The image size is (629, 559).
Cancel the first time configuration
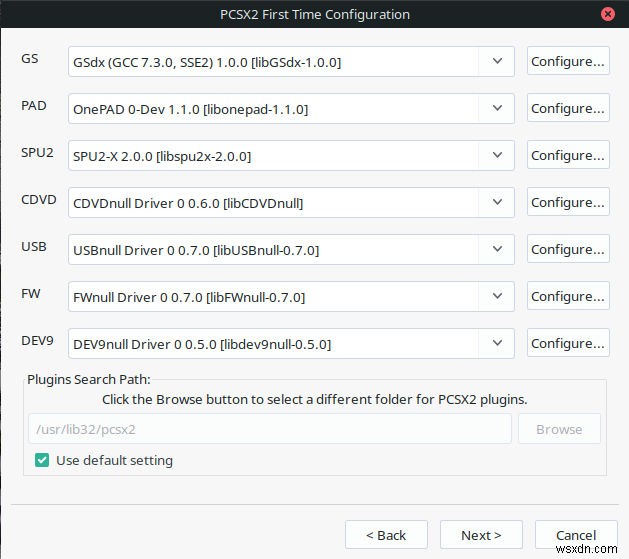coord(576,535)
